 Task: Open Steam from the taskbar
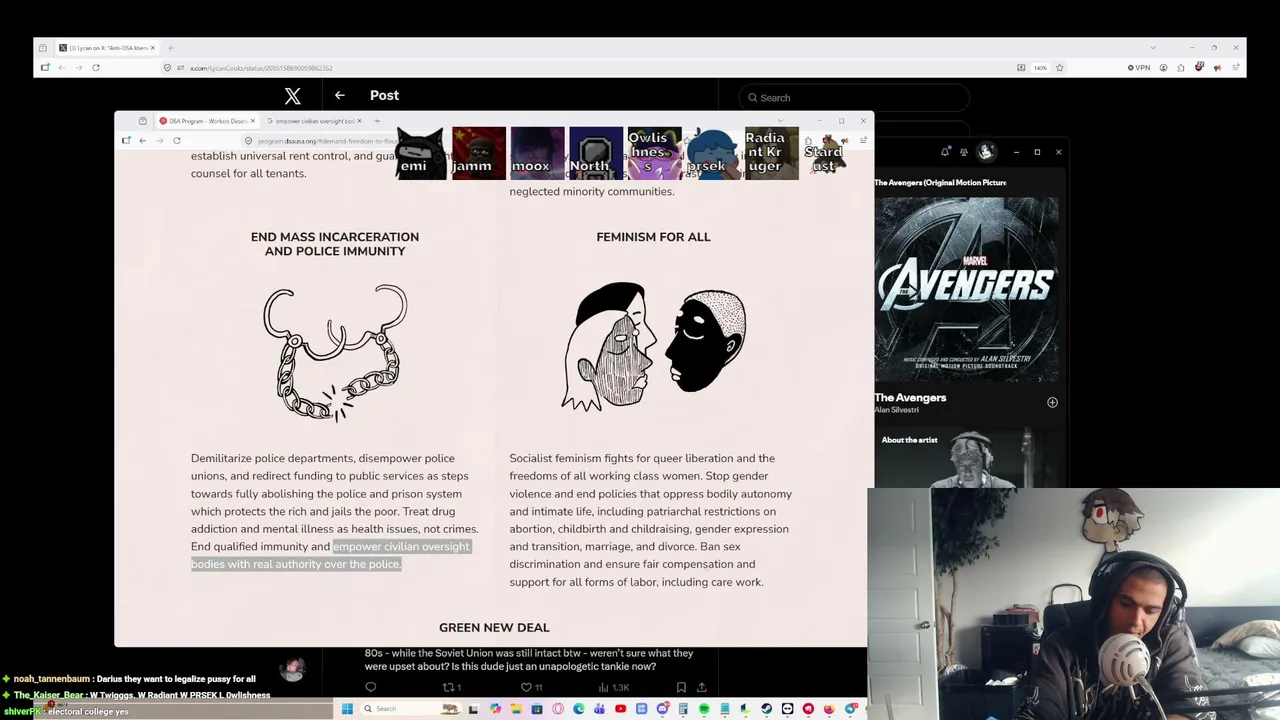tap(766, 709)
